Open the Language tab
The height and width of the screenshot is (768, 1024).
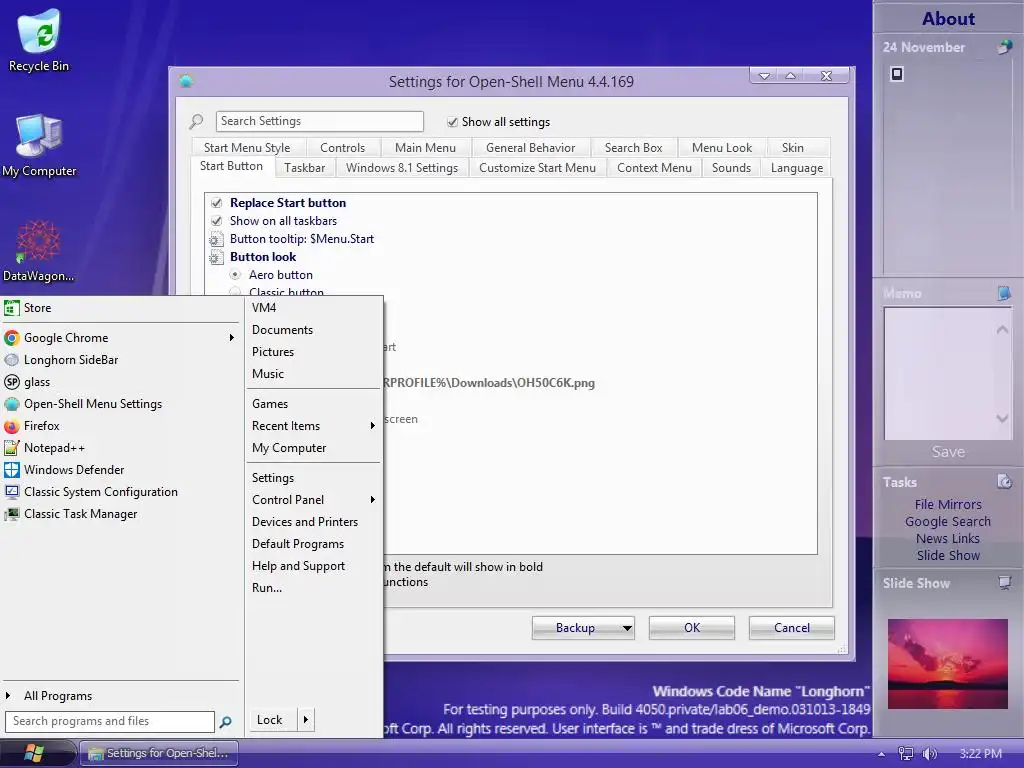[797, 168]
